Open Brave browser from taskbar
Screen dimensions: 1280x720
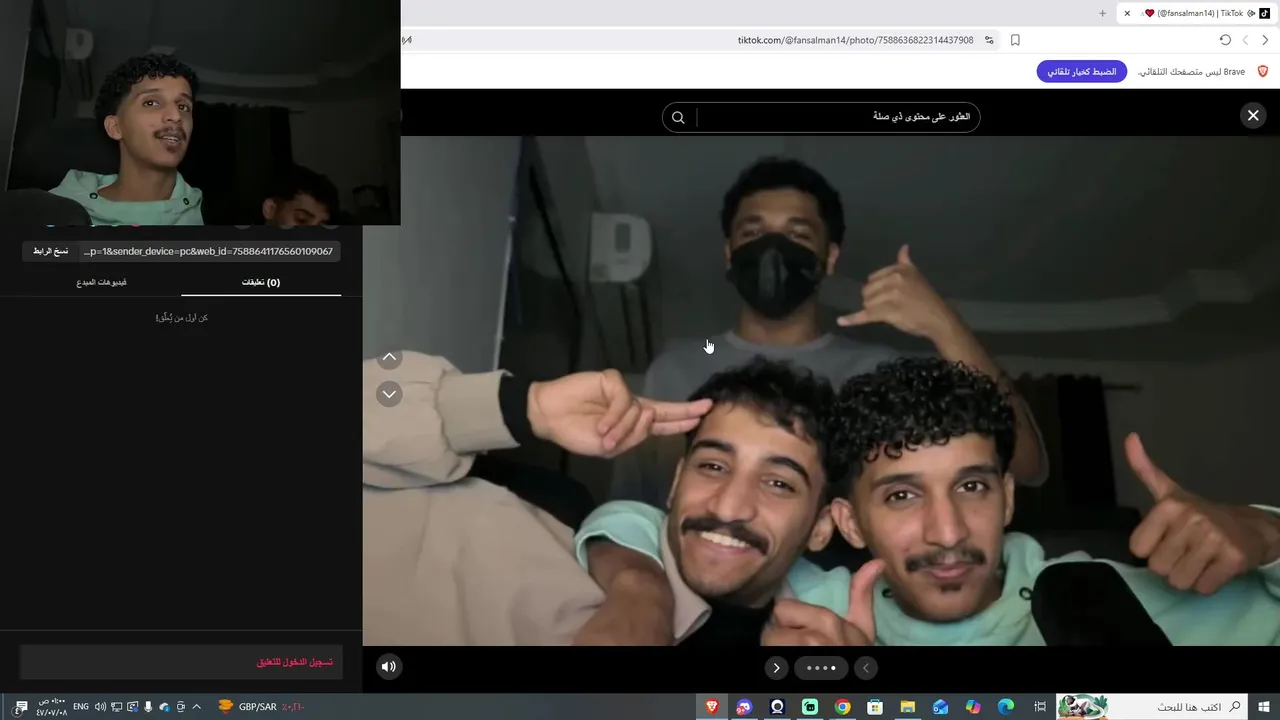pos(712,707)
